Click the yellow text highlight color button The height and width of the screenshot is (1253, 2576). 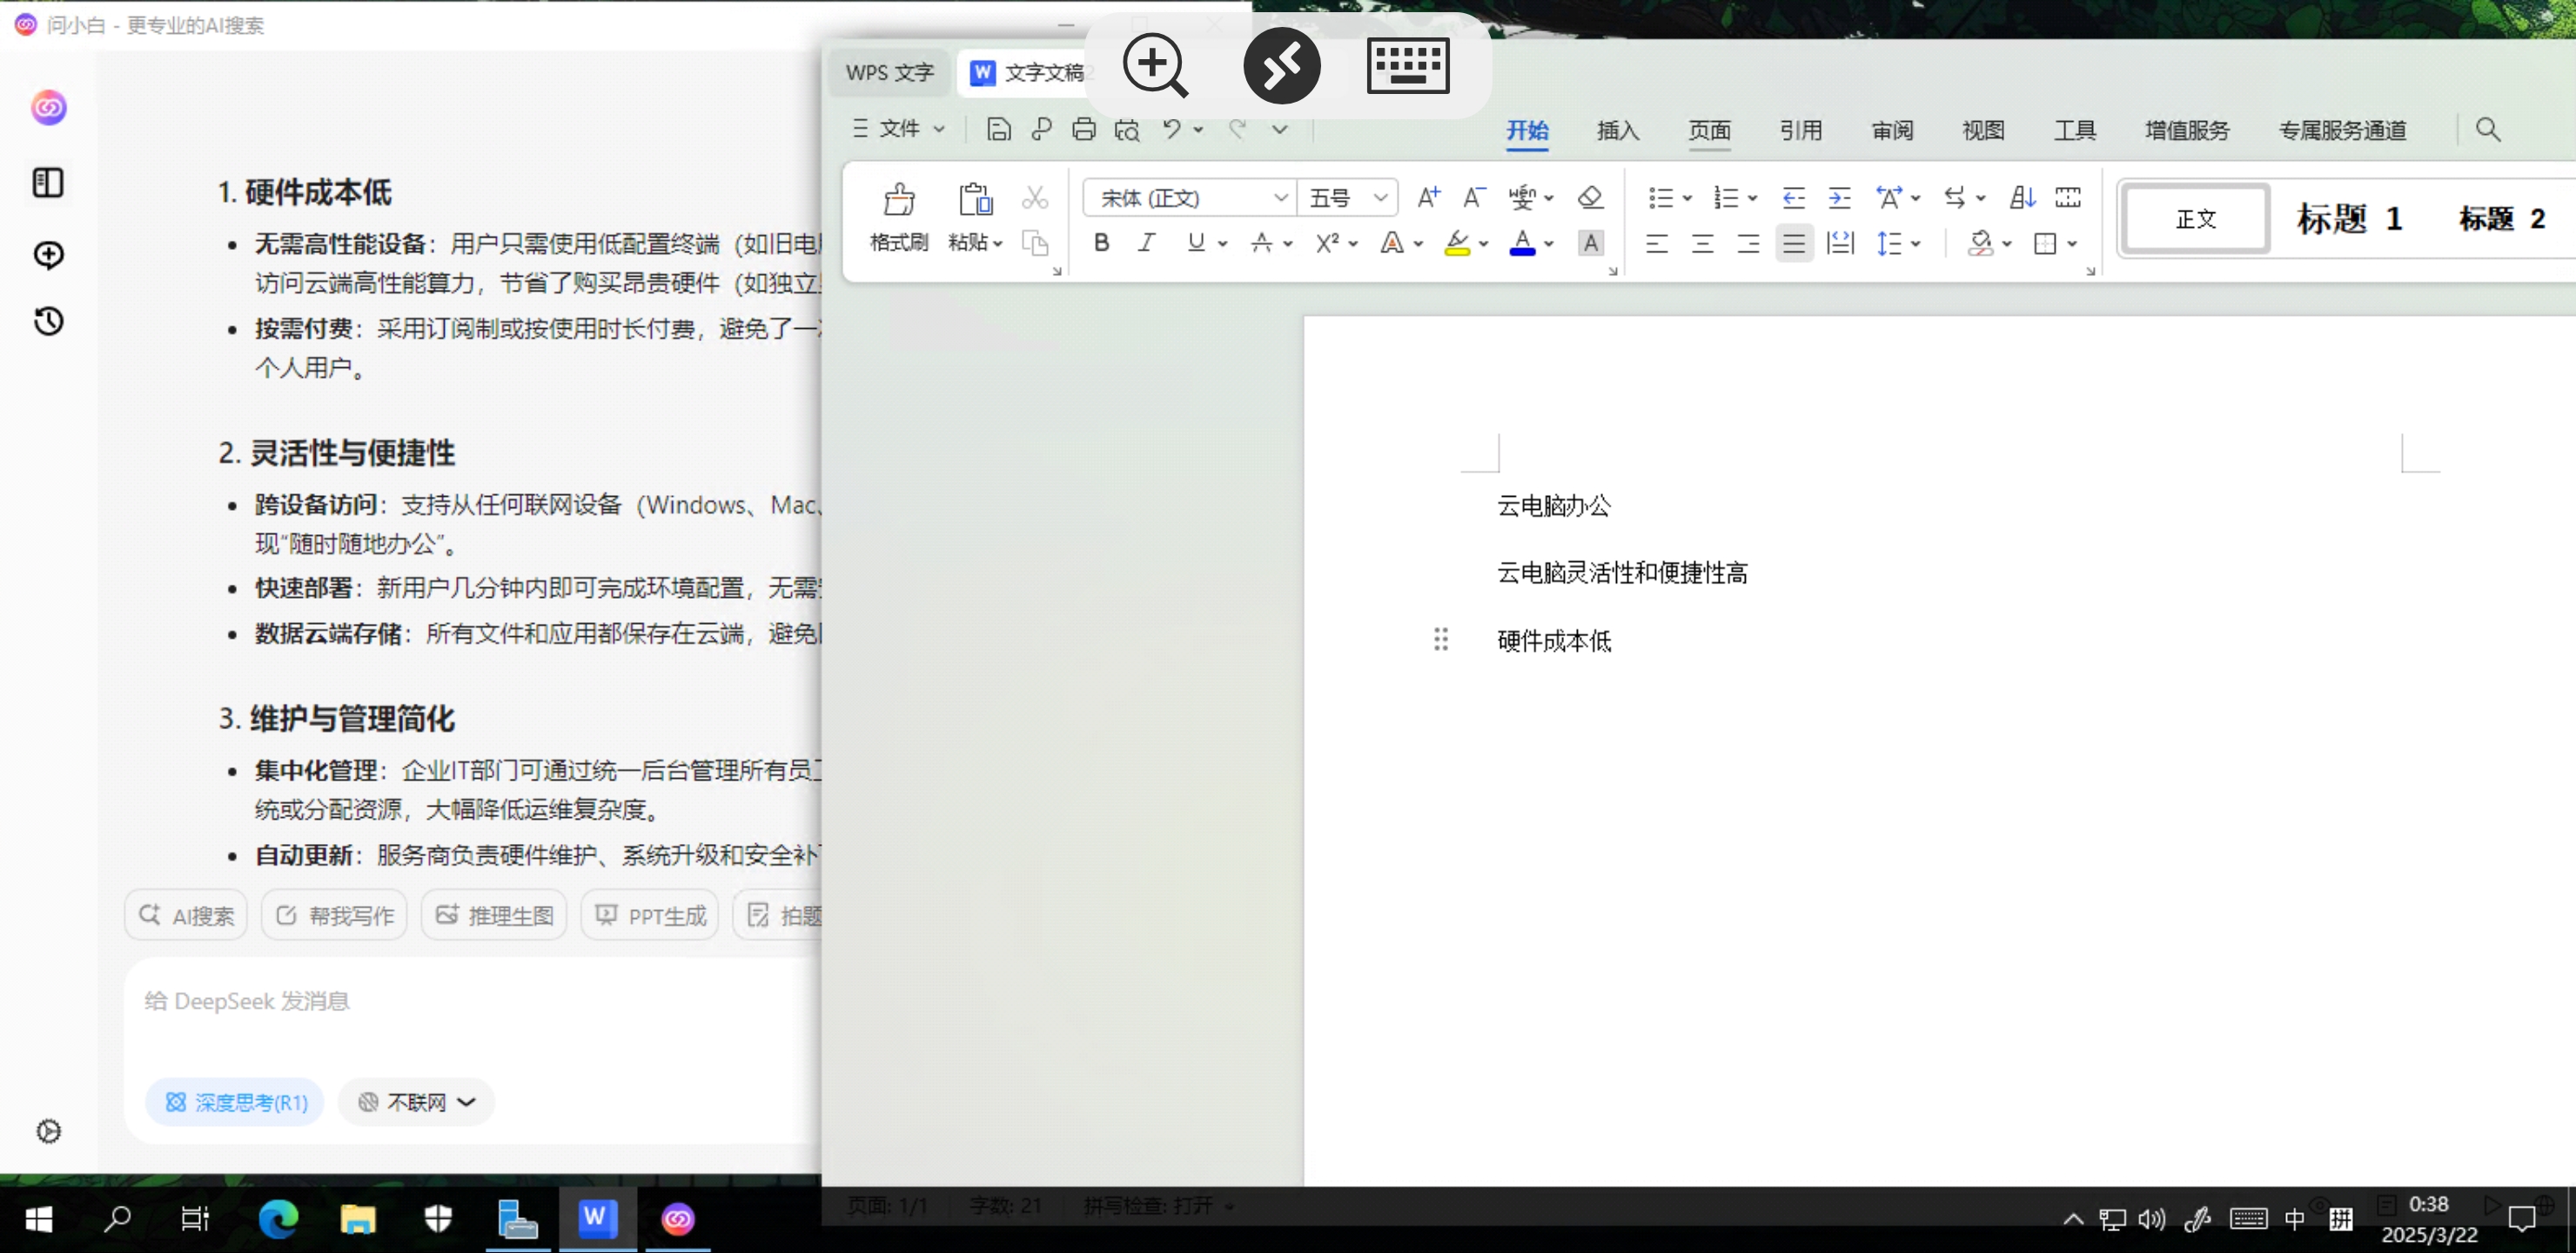pyautogui.click(x=1457, y=243)
